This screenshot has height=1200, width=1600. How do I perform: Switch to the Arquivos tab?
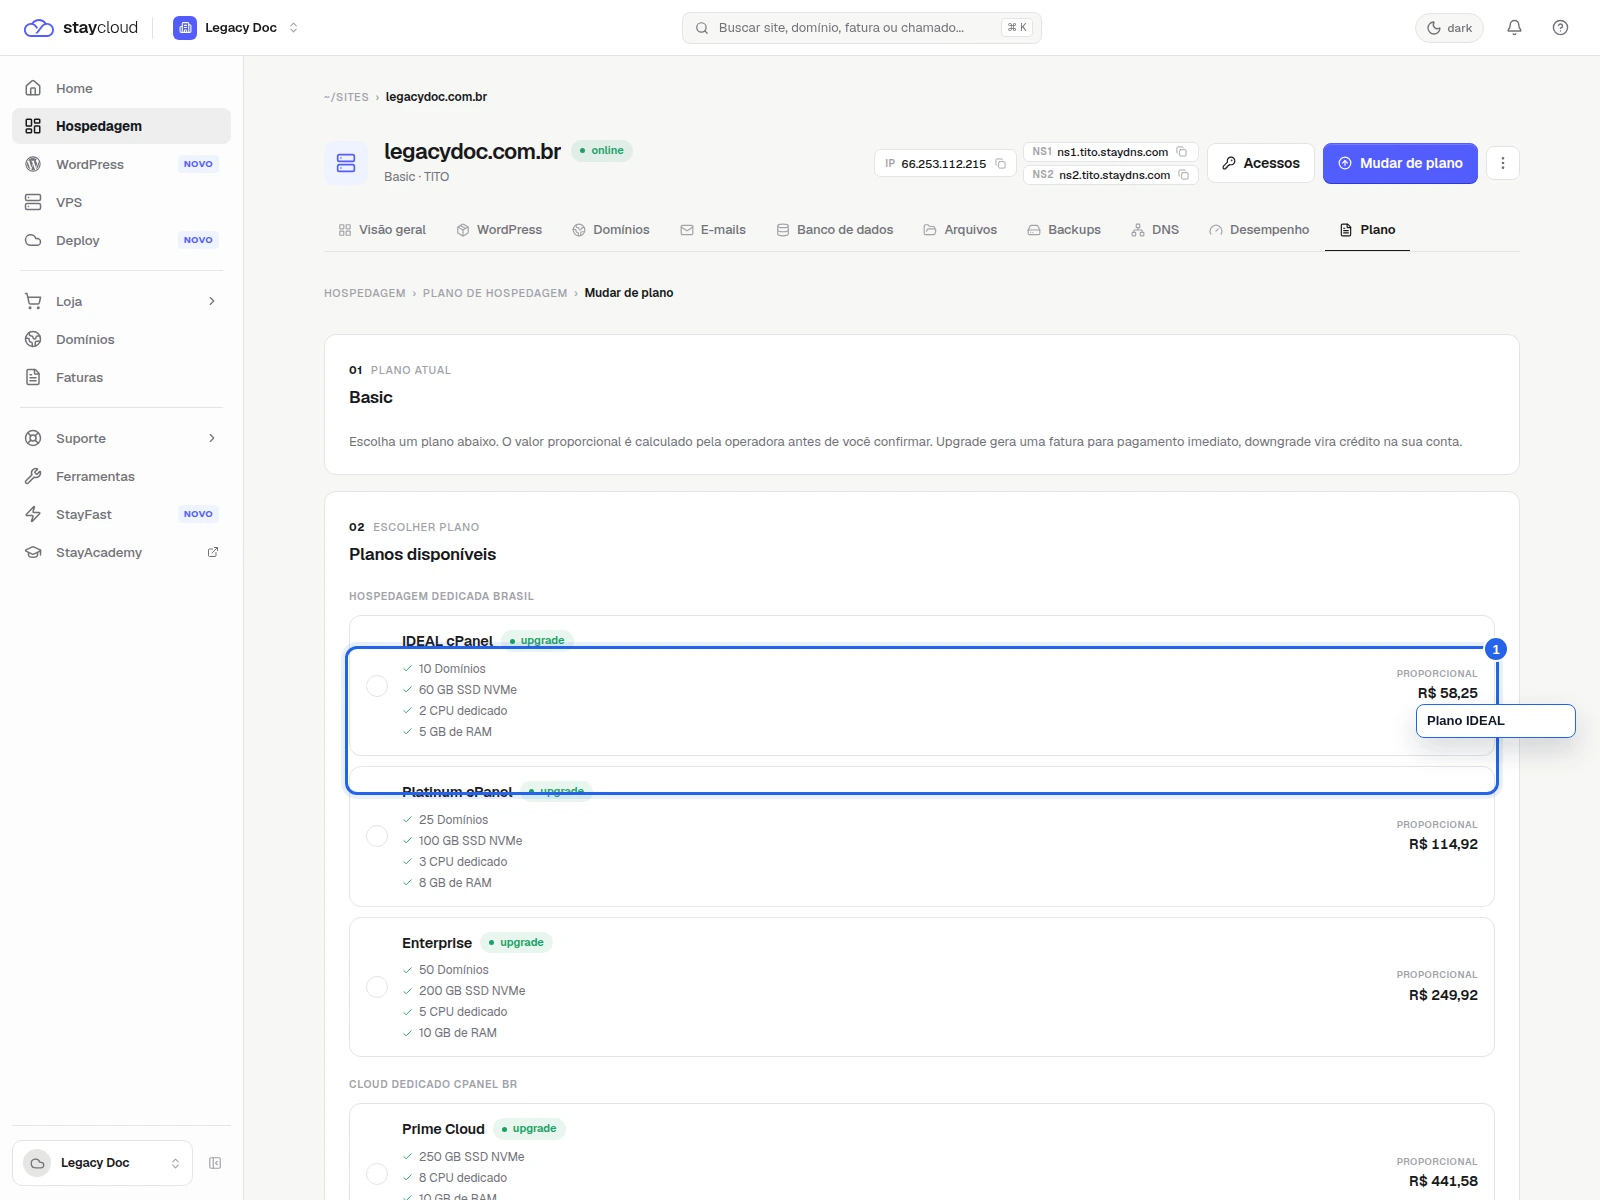[x=960, y=230]
